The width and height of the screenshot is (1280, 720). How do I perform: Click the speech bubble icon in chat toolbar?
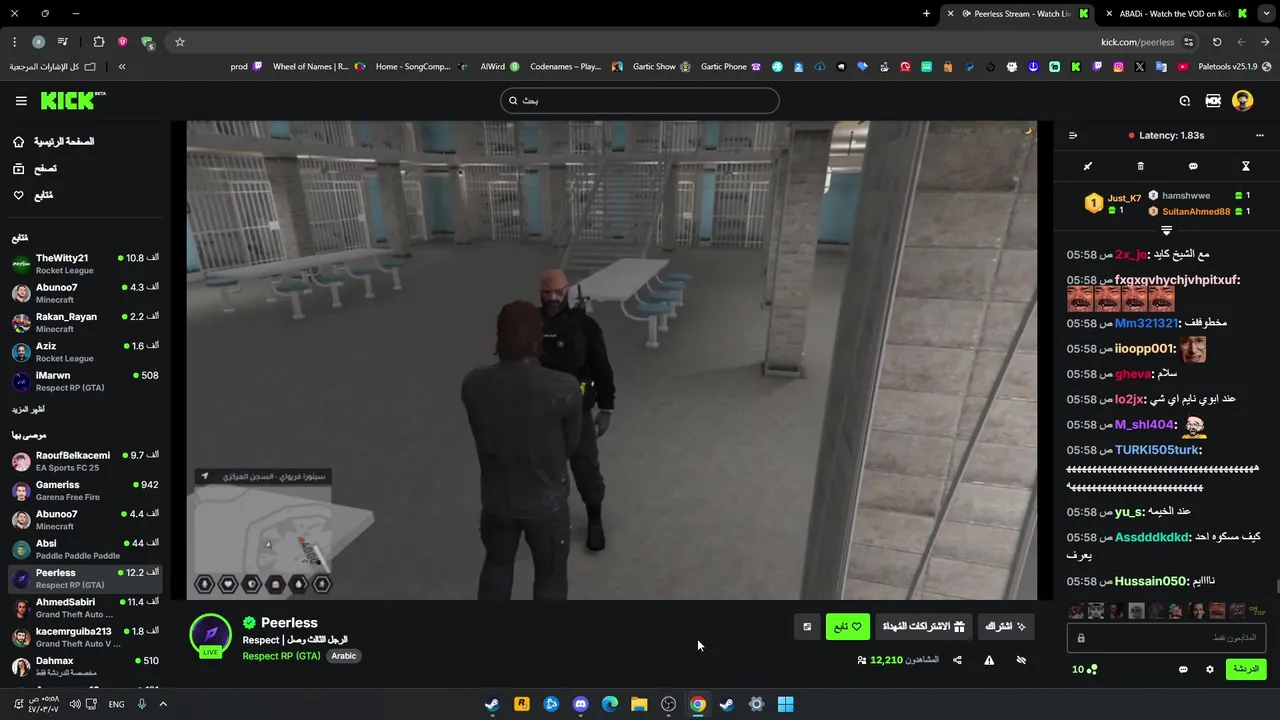[1193, 166]
